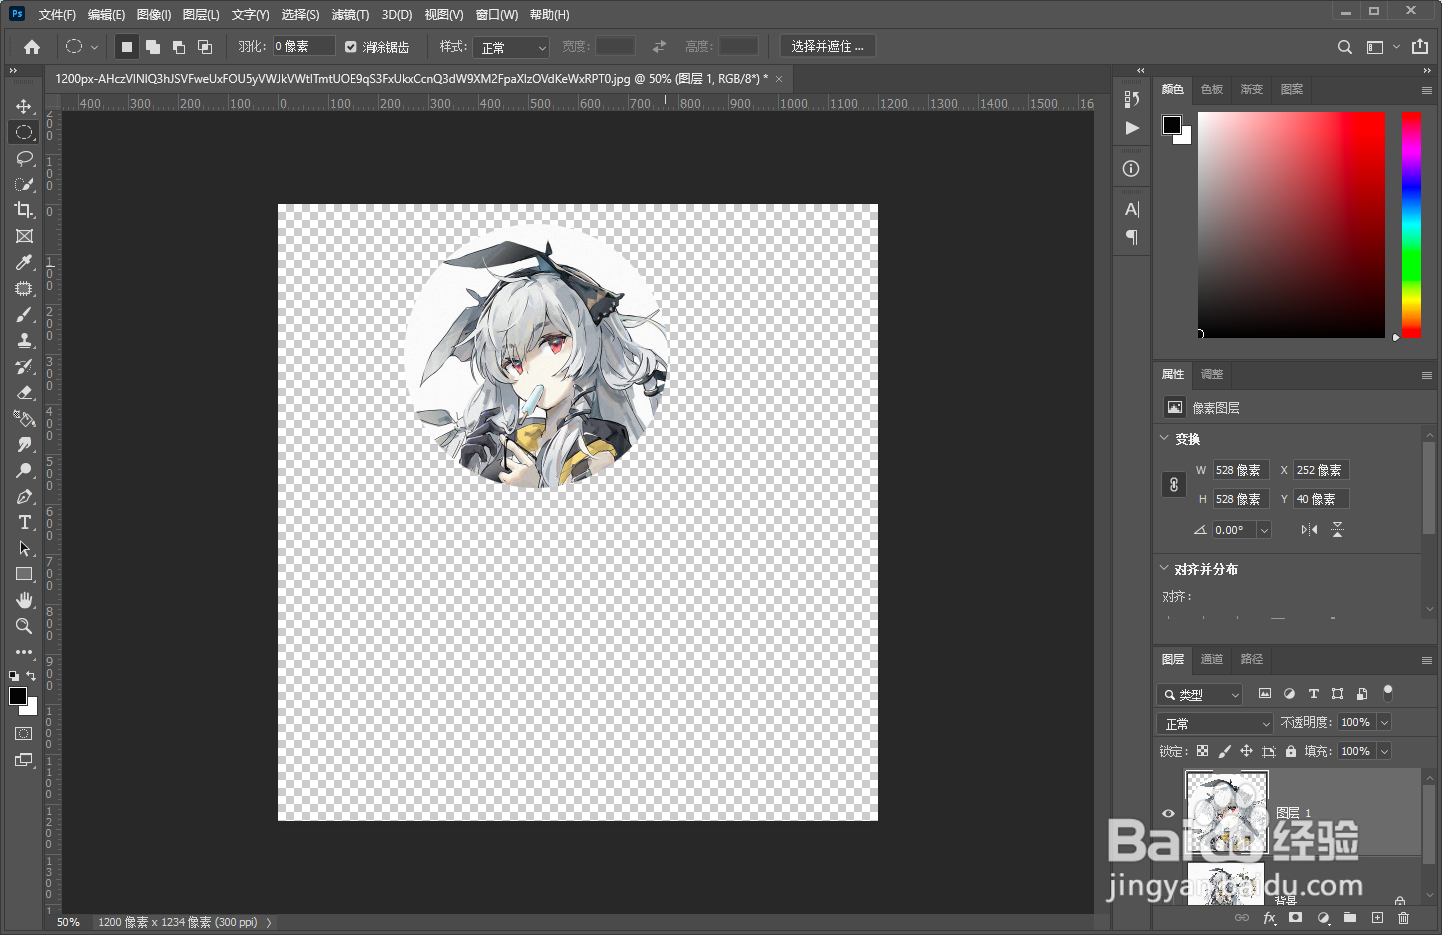Select the Smudge tool
The width and height of the screenshot is (1442, 935).
tap(24, 444)
